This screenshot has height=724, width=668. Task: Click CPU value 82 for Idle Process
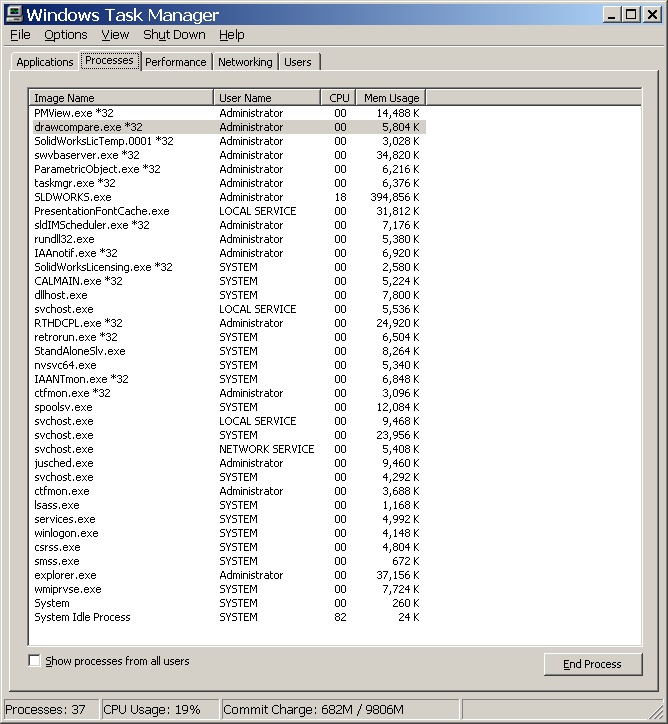(x=340, y=617)
